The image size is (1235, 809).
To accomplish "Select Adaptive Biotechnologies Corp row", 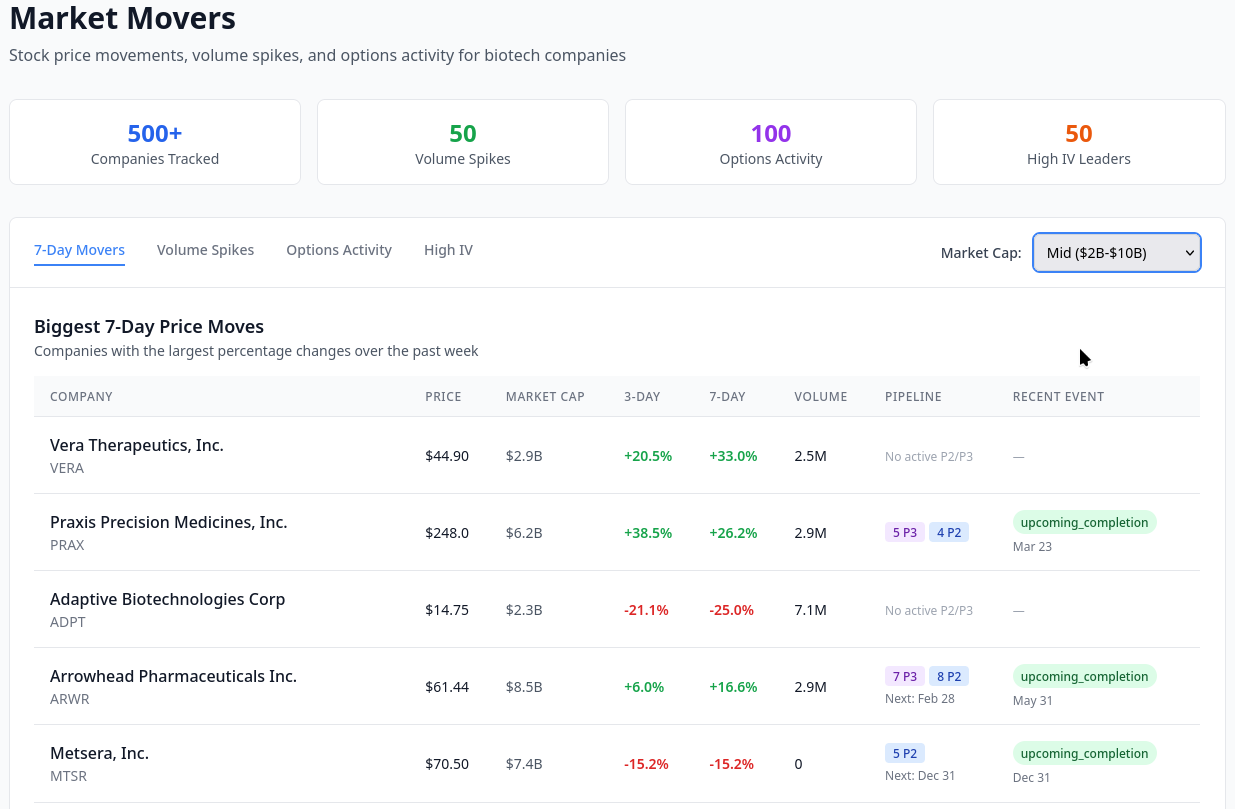I will coord(167,599).
